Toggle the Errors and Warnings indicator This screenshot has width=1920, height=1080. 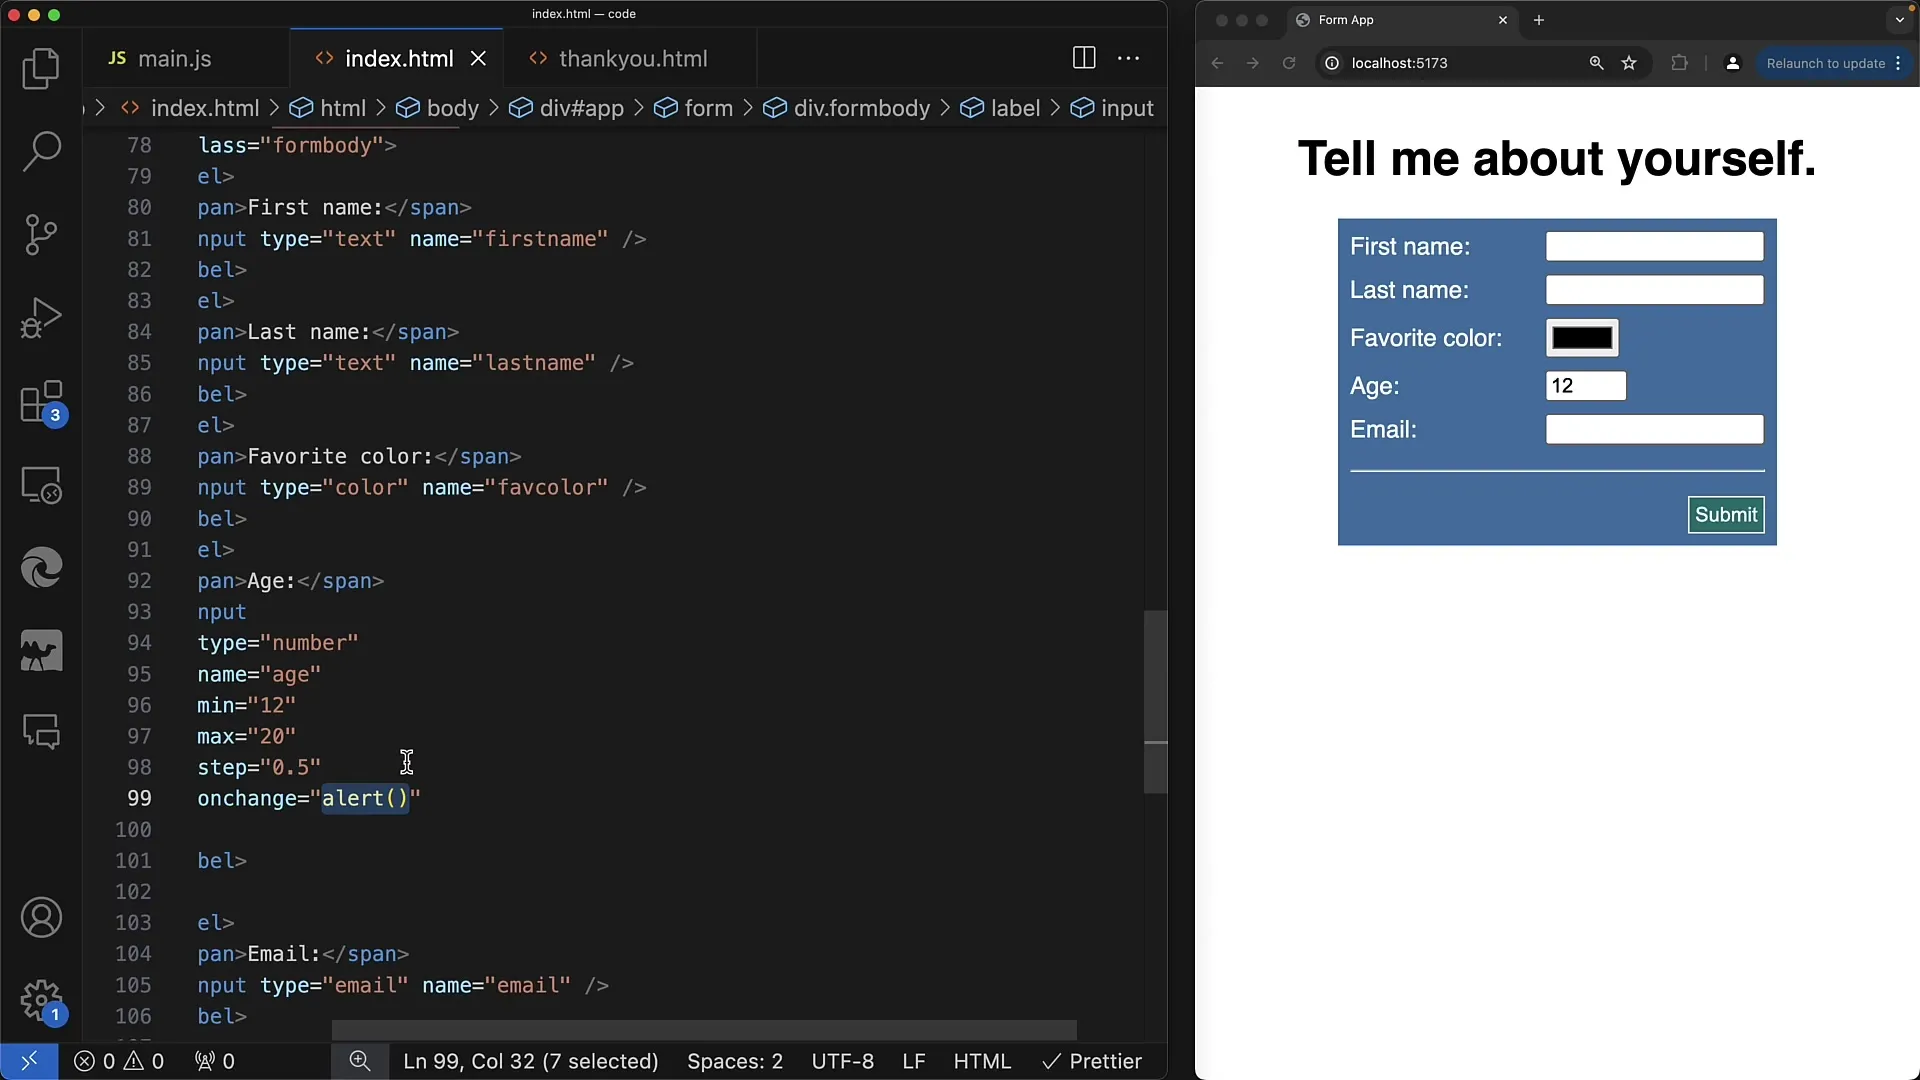point(119,1062)
